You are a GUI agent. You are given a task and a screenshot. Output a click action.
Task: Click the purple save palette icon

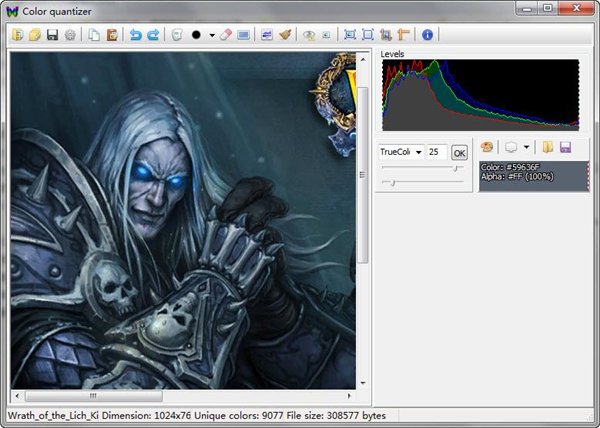click(x=565, y=148)
